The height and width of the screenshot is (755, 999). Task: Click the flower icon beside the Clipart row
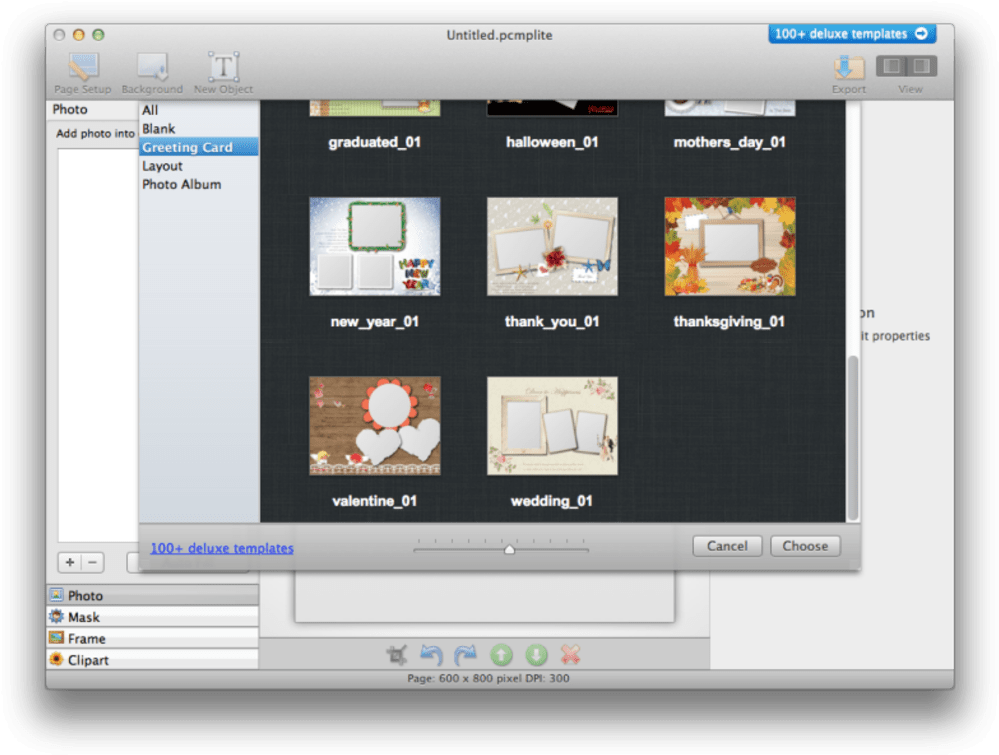(x=57, y=659)
